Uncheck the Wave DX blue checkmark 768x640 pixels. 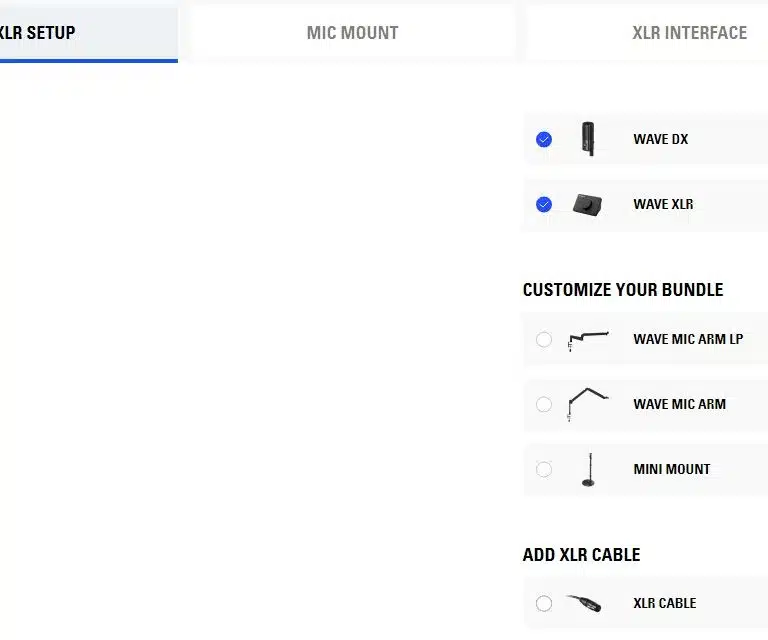[544, 139]
